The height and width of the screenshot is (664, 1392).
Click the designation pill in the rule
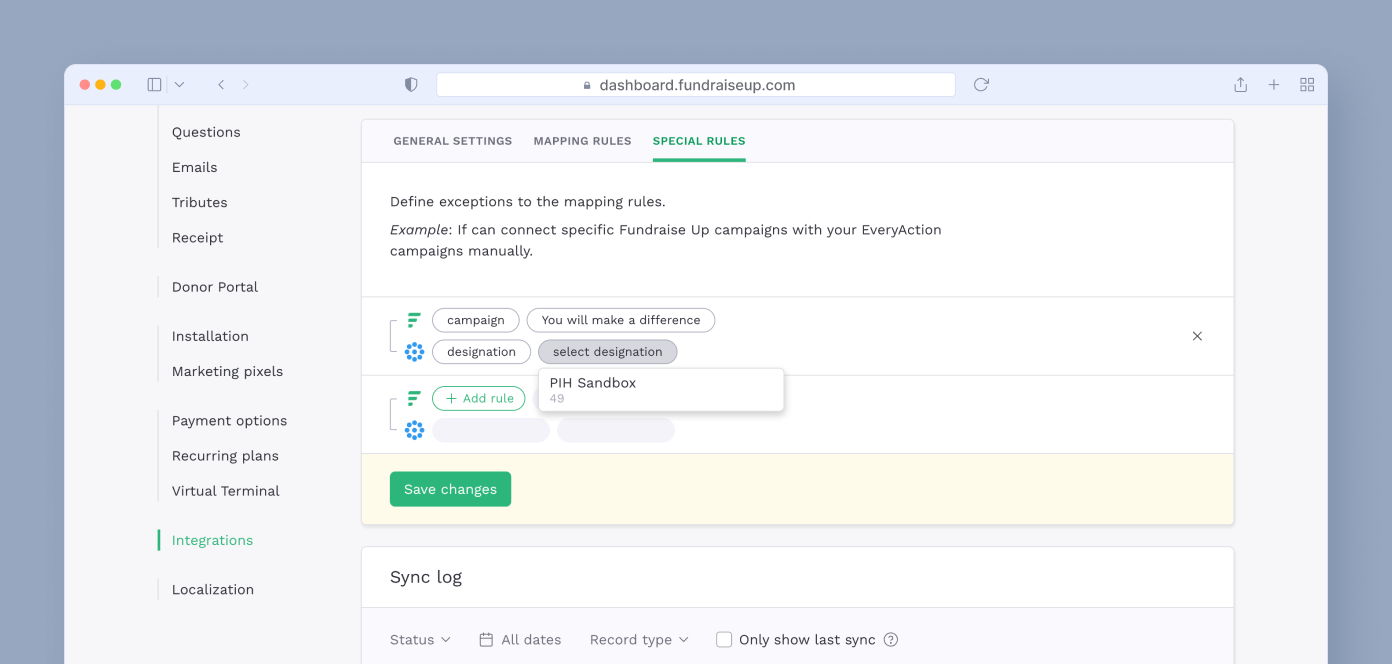[481, 352]
